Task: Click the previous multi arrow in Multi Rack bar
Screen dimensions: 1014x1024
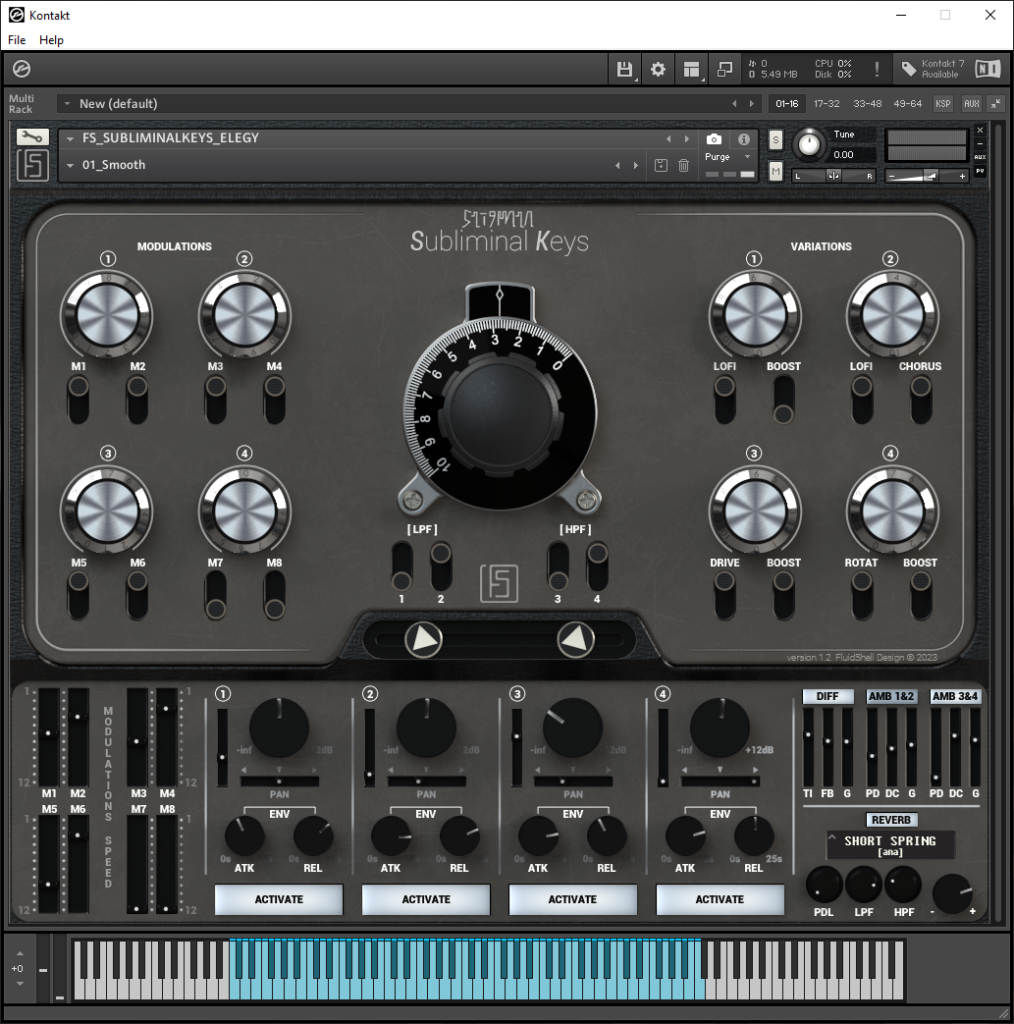Action: [734, 103]
